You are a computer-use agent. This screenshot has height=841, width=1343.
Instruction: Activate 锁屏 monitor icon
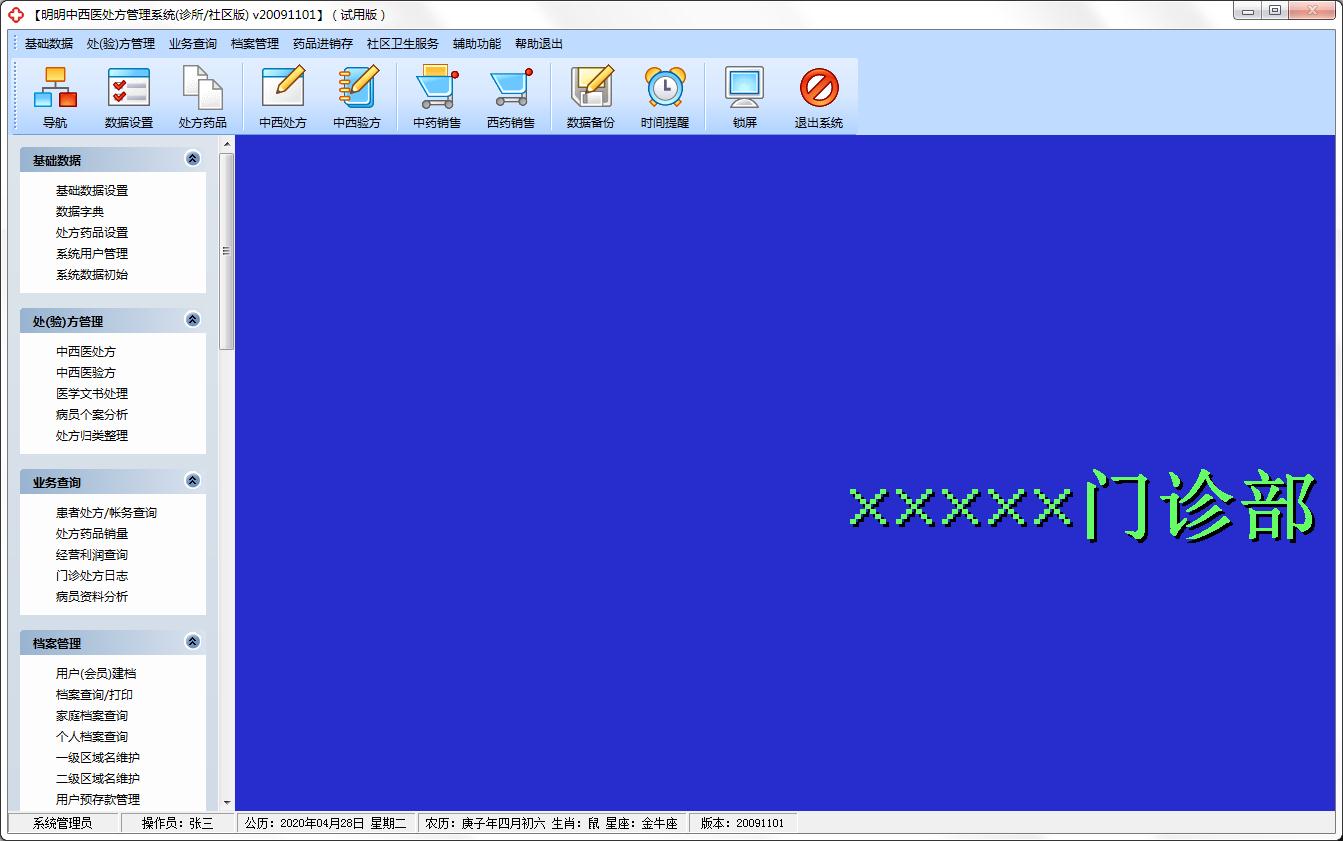click(745, 97)
